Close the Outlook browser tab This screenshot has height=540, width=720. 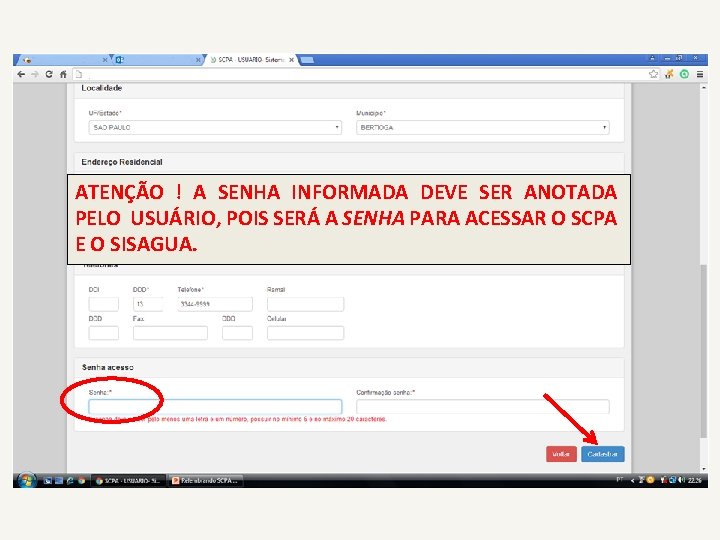[x=198, y=60]
